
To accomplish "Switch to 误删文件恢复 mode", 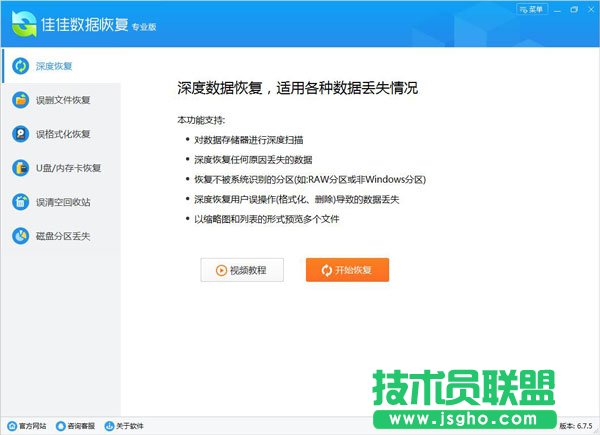I will 61,100.
